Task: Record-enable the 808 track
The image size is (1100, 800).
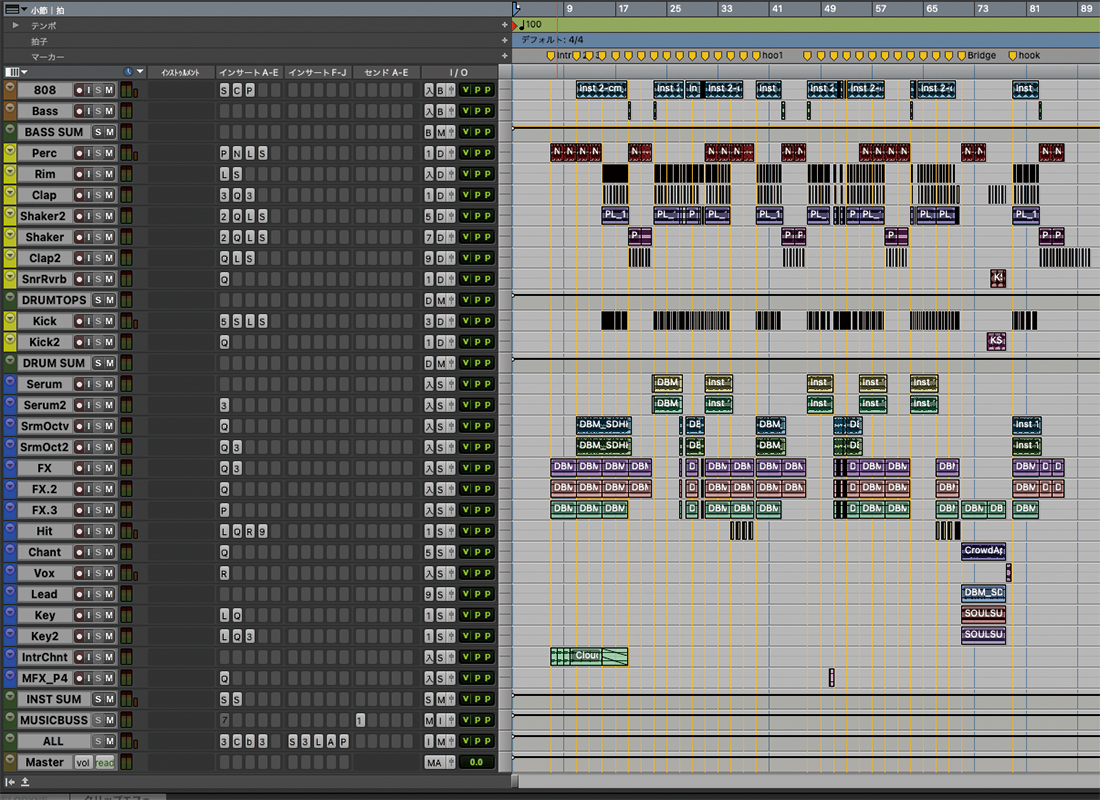Action: point(79,90)
